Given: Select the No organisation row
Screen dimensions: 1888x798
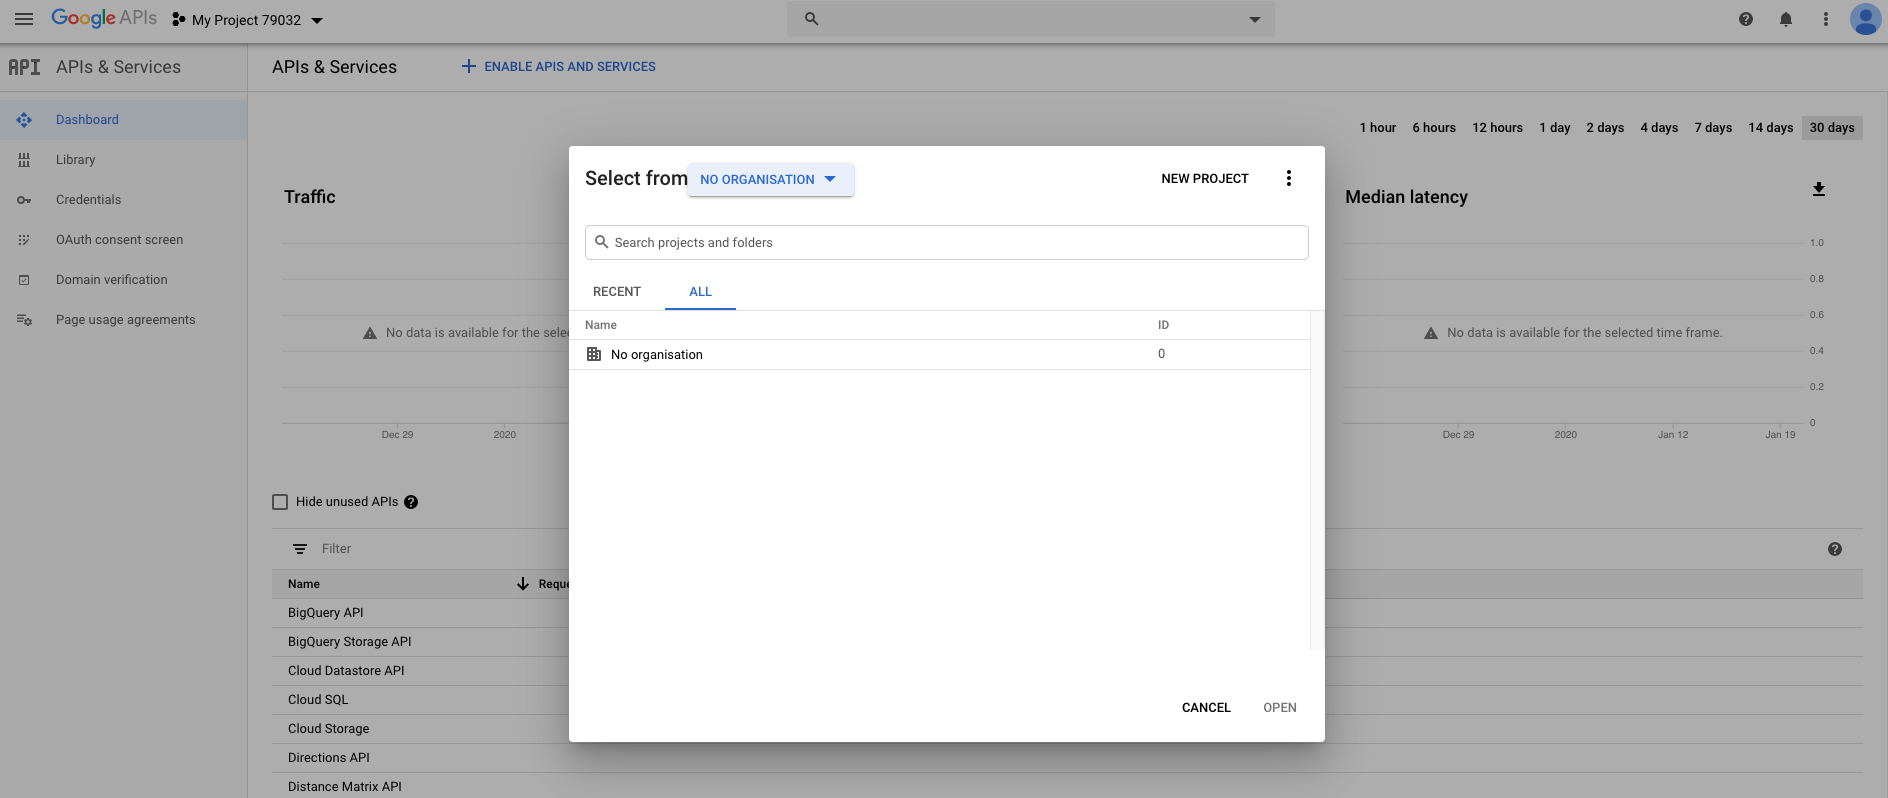Looking at the screenshot, I should pyautogui.click(x=657, y=355).
